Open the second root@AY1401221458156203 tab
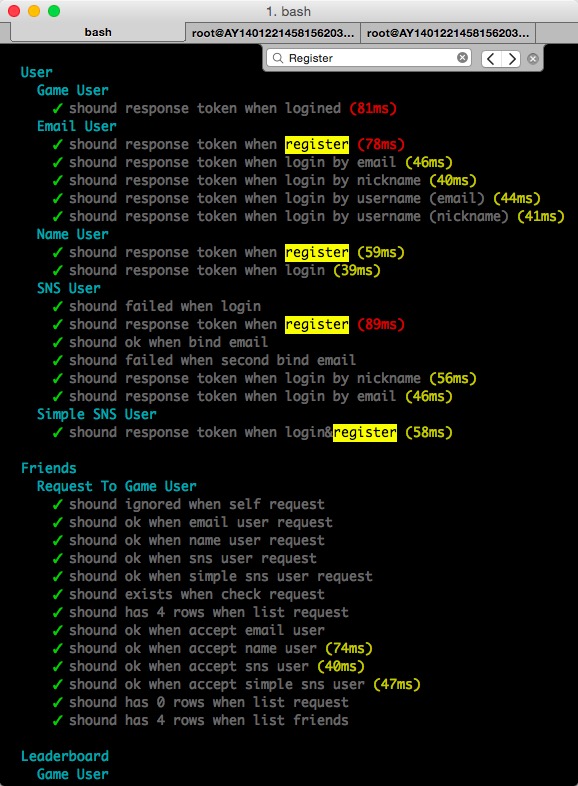Viewport: 578px width, 786px height. pyautogui.click(x=273, y=33)
